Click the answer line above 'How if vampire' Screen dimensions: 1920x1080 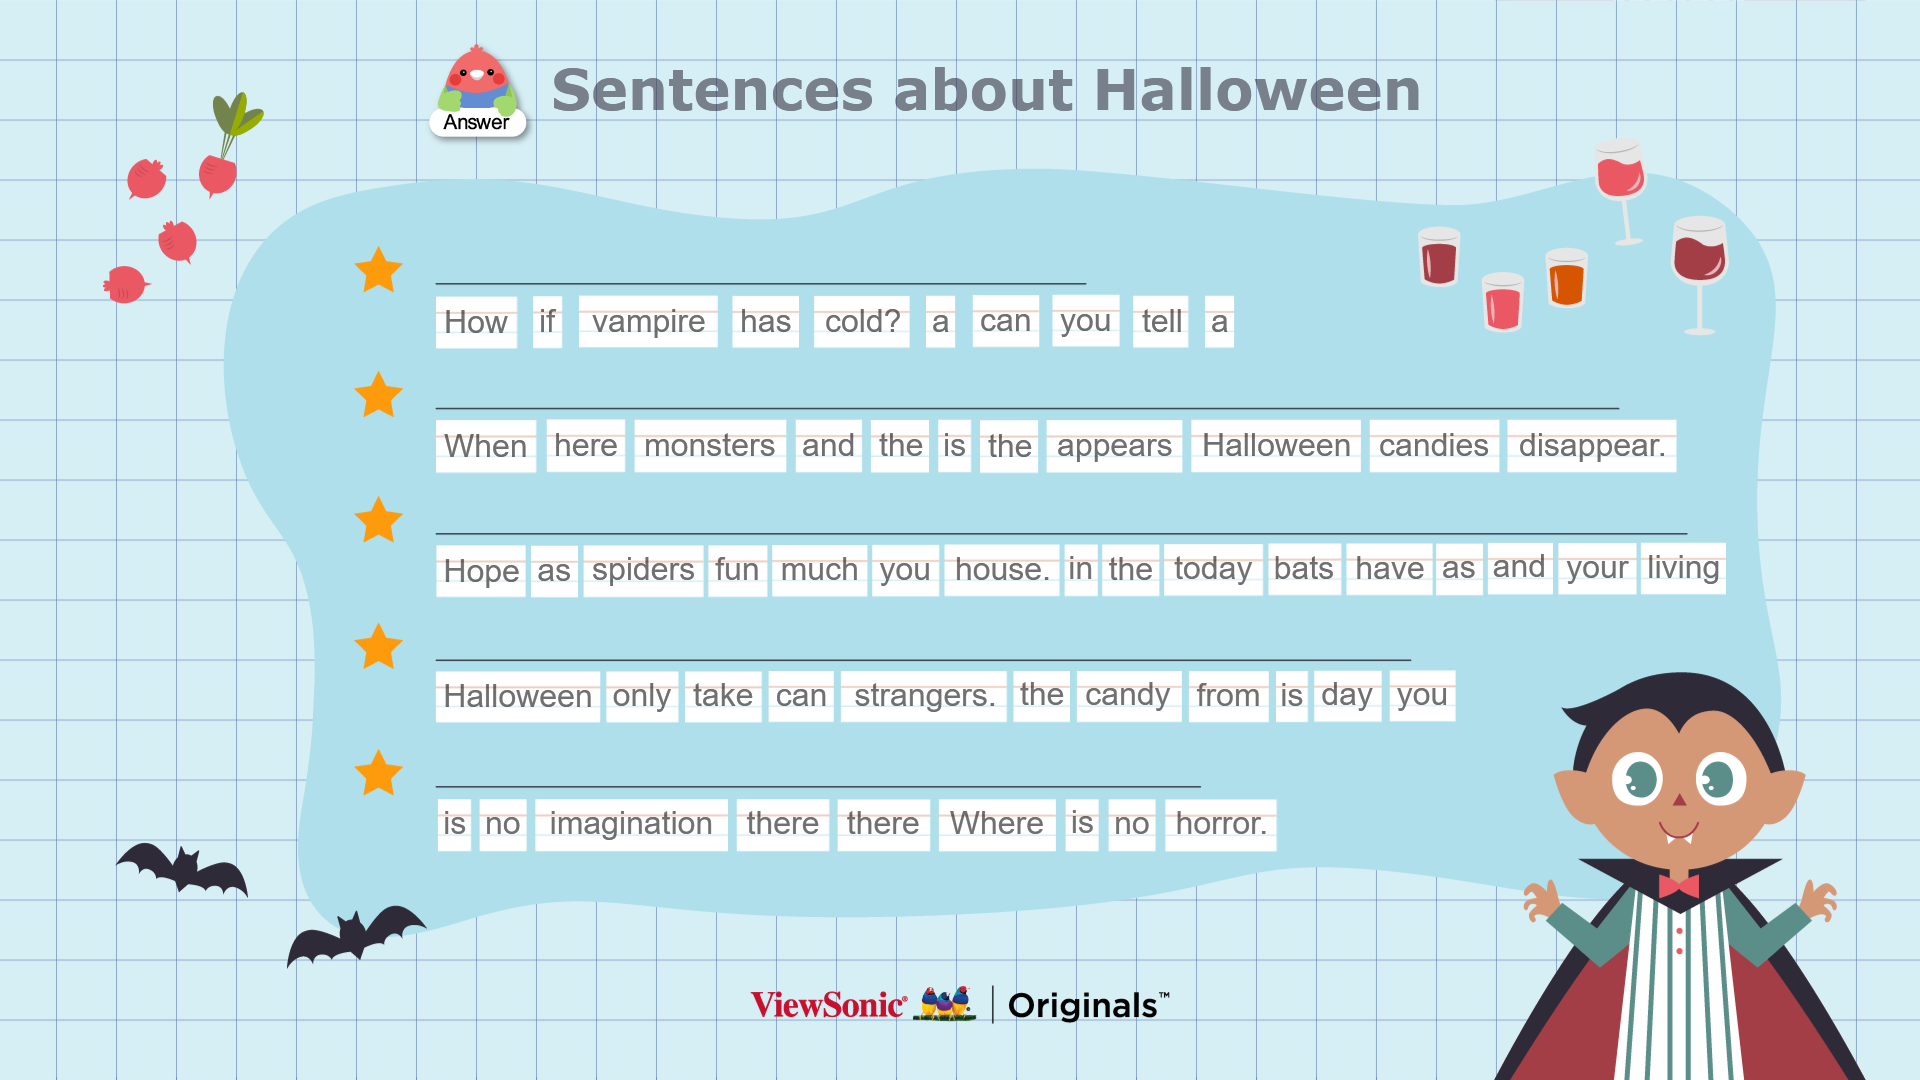click(761, 283)
